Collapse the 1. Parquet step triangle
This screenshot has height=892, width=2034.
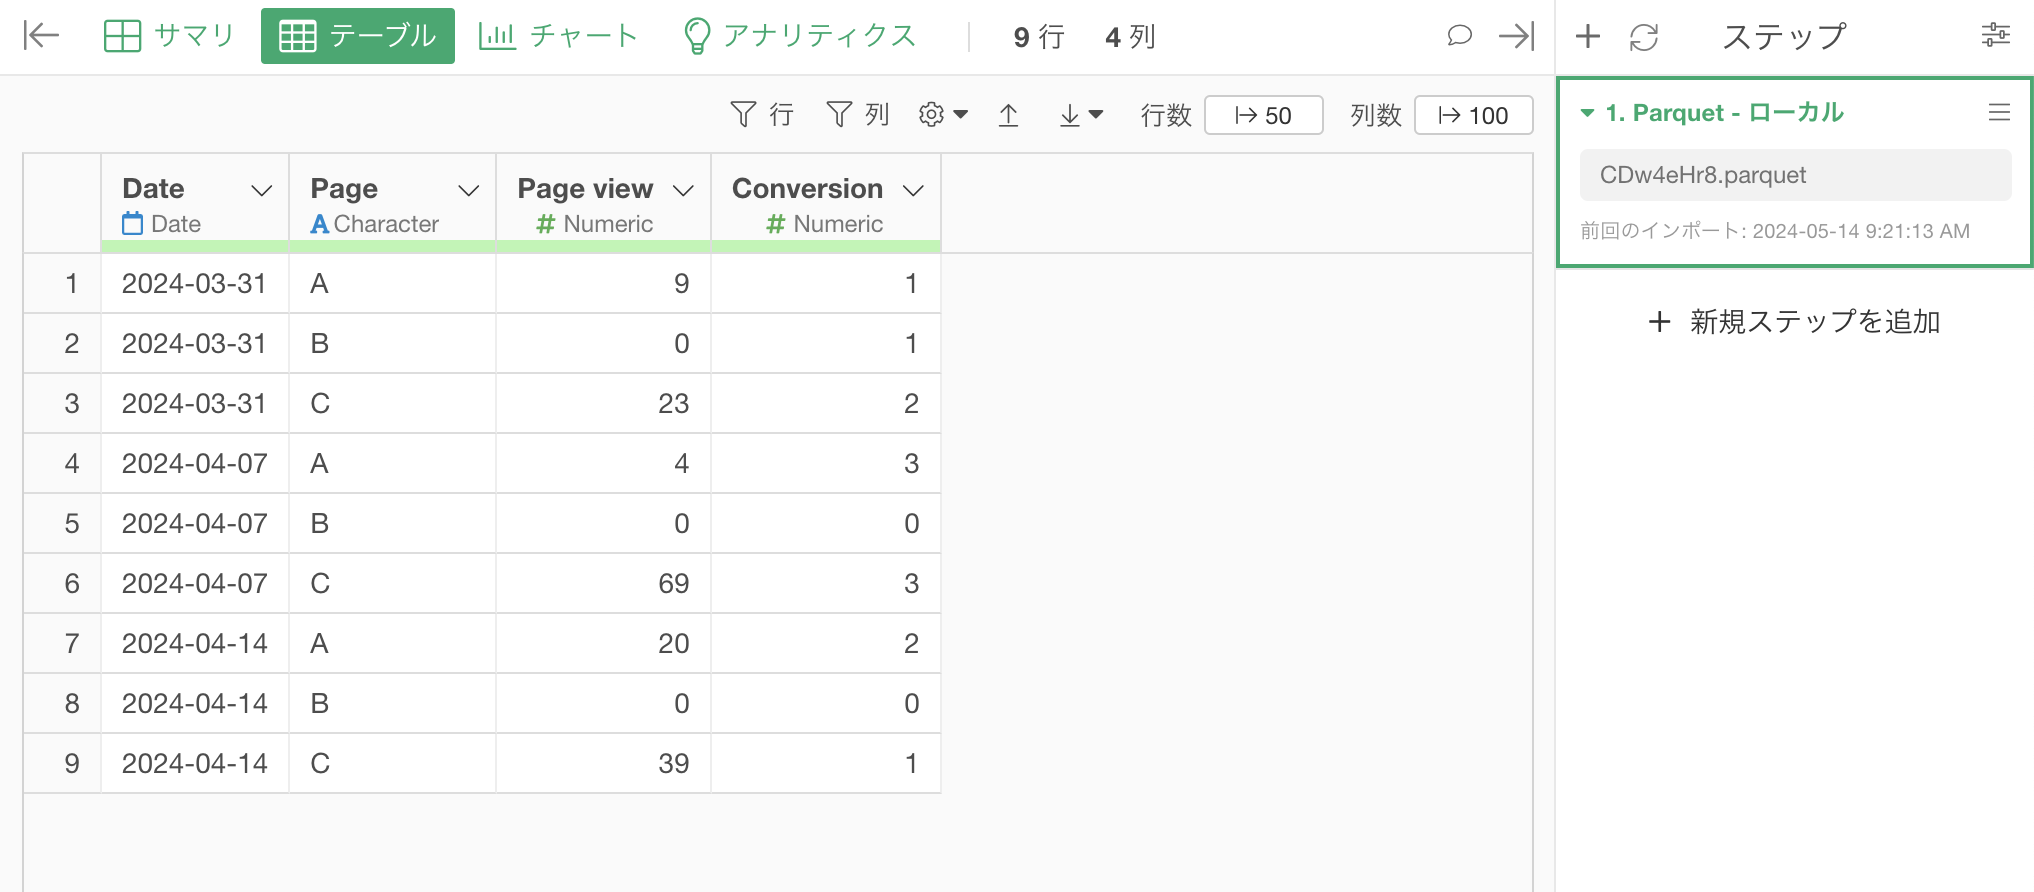tap(1587, 113)
